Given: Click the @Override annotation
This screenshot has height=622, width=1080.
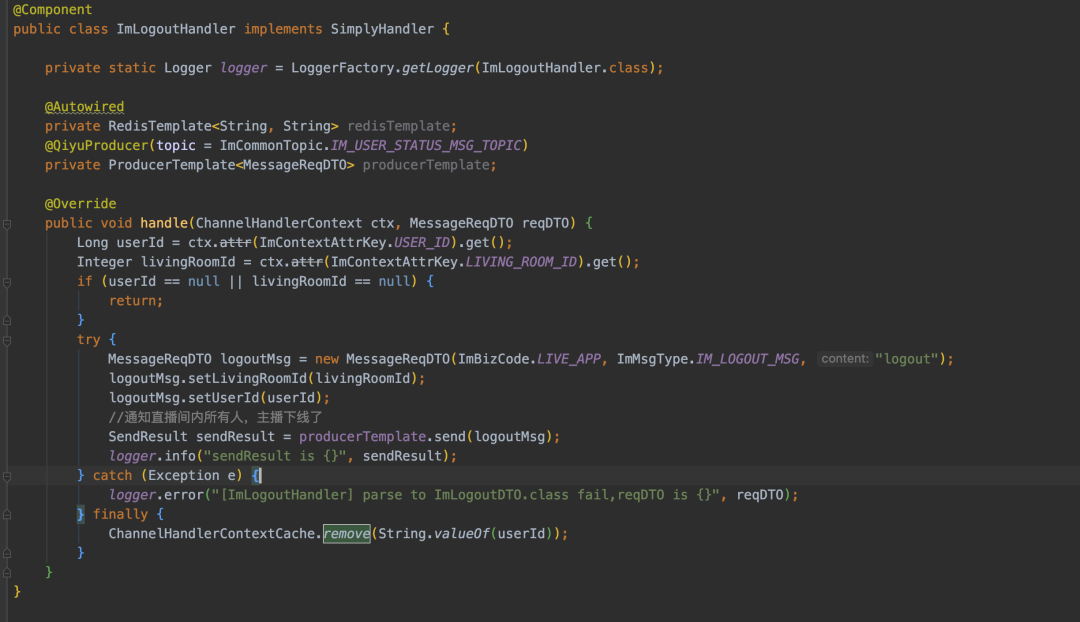Looking at the screenshot, I should [80, 204].
